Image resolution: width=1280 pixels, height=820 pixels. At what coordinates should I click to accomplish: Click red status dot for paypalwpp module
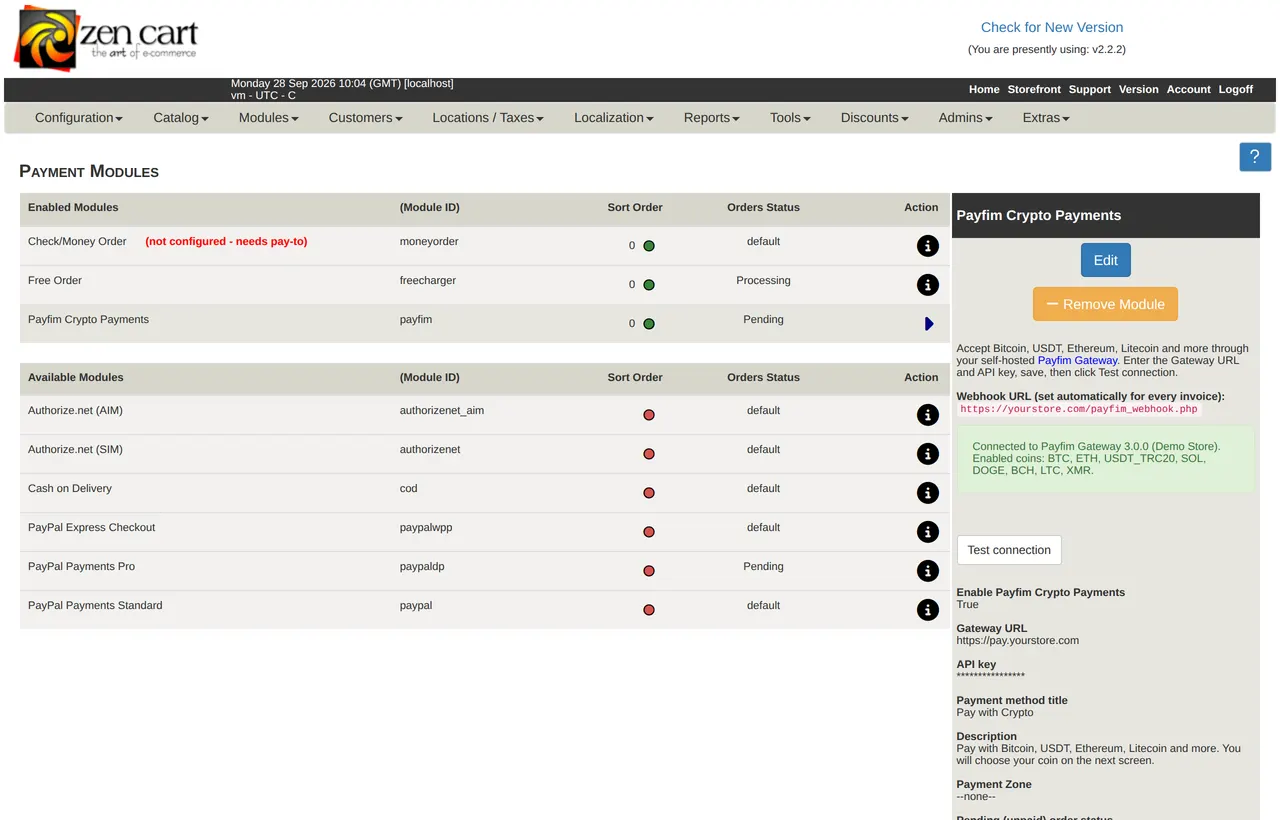649,532
